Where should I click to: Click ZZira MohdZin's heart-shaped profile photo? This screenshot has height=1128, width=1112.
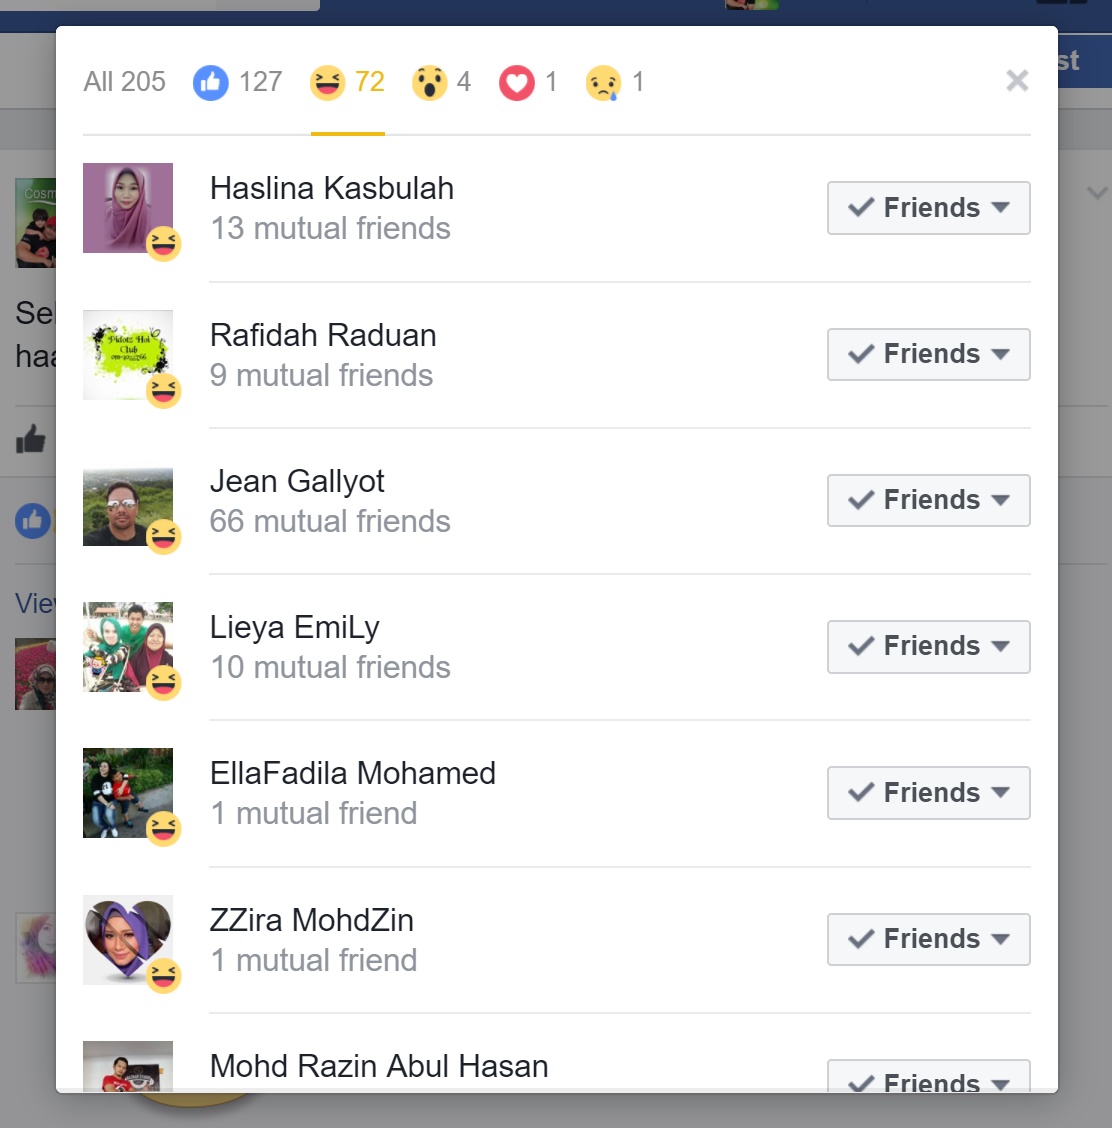tap(128, 940)
